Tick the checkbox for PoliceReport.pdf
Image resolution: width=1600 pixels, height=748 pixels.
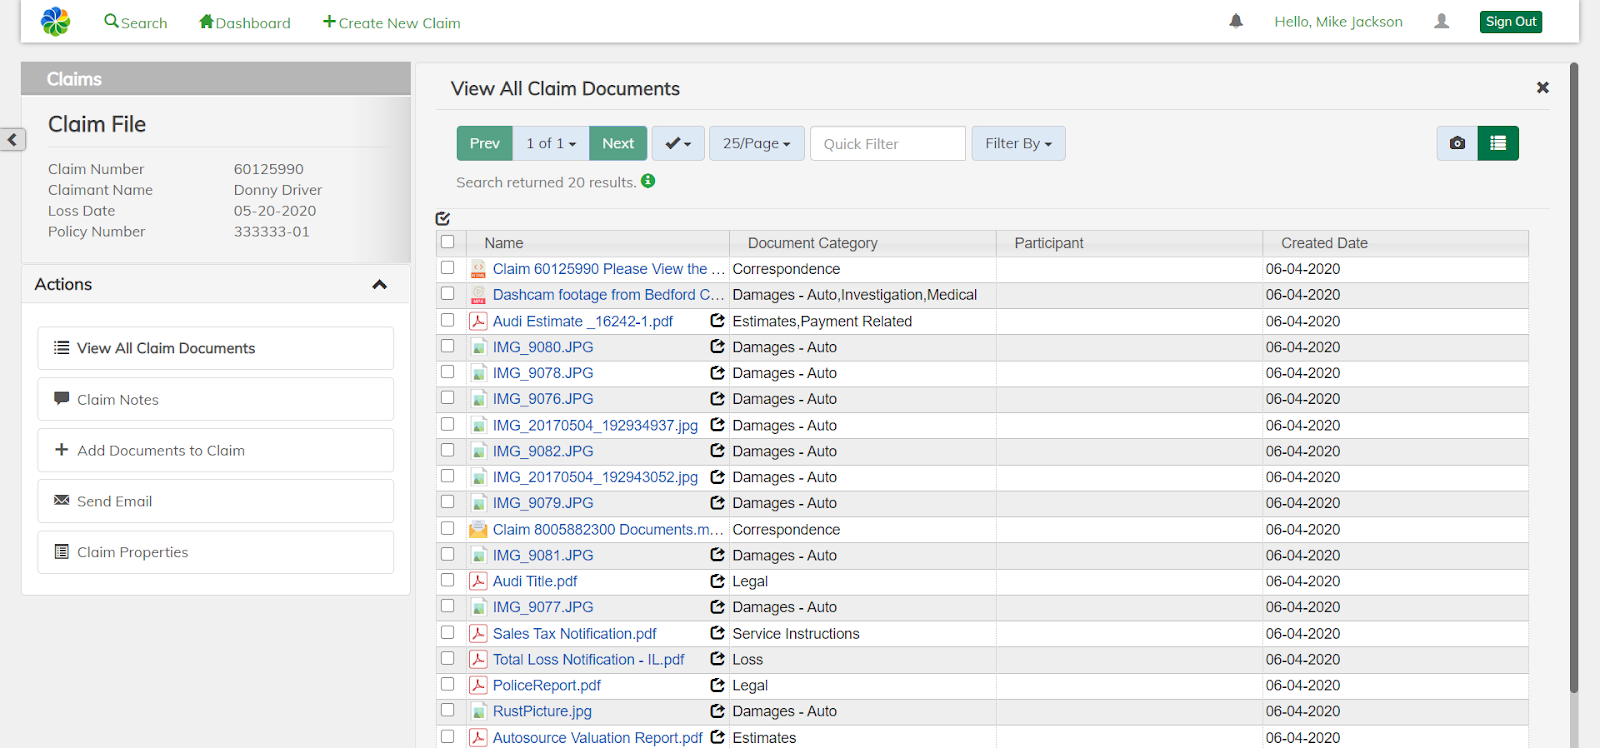[x=448, y=685]
